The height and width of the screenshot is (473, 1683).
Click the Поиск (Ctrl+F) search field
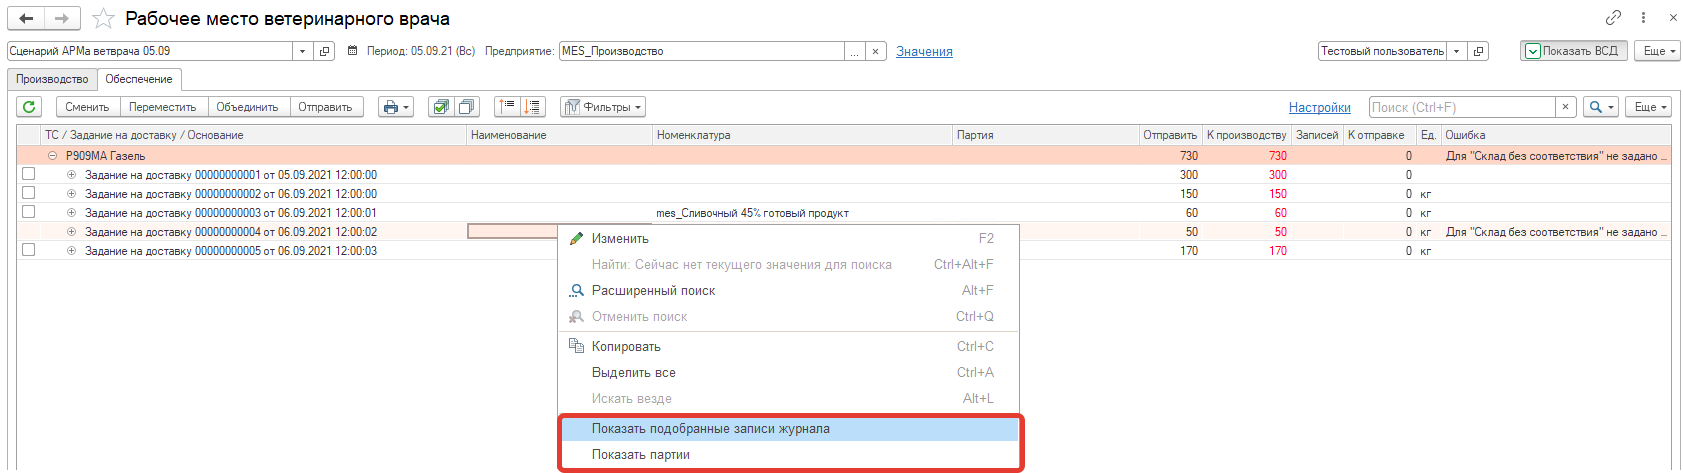click(x=1461, y=107)
